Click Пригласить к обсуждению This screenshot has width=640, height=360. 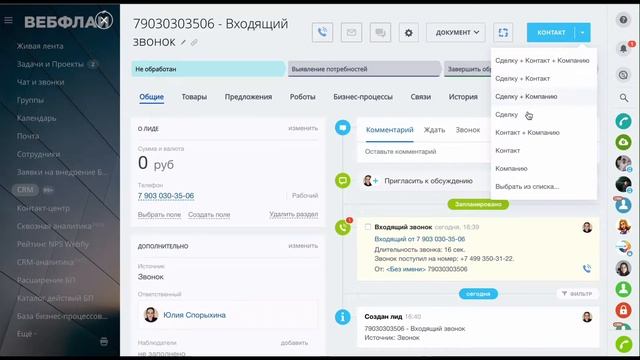coord(429,181)
